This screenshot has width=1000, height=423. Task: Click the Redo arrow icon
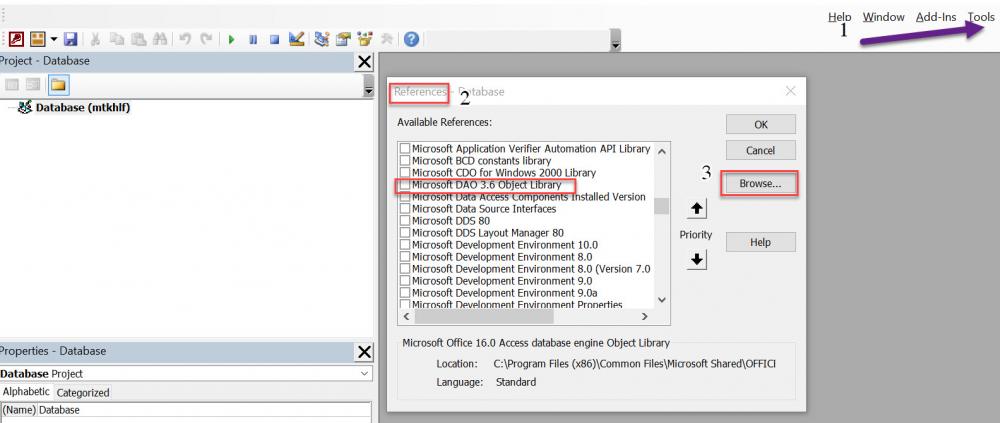(x=206, y=40)
